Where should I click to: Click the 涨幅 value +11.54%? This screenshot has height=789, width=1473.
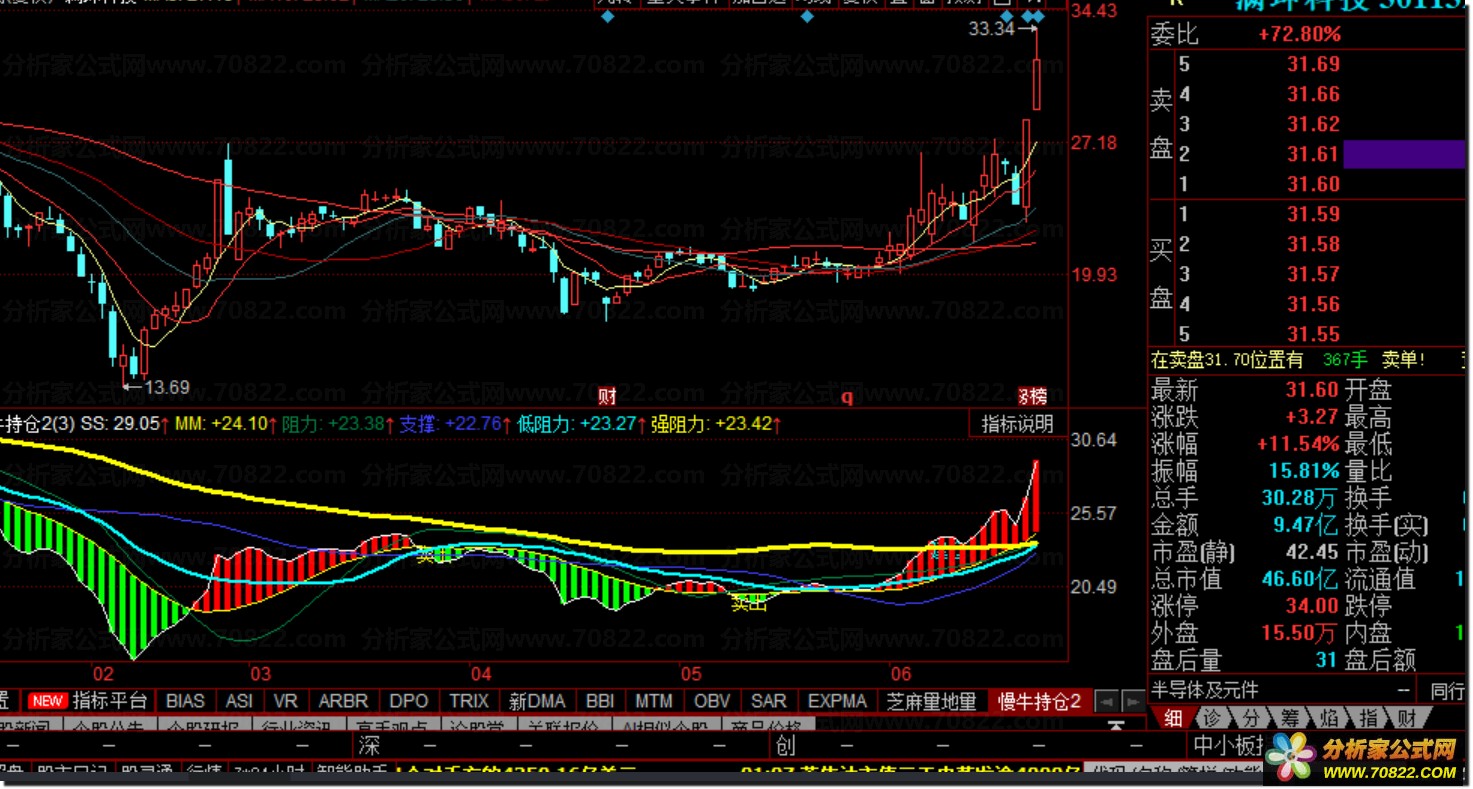pyautogui.click(x=1298, y=444)
